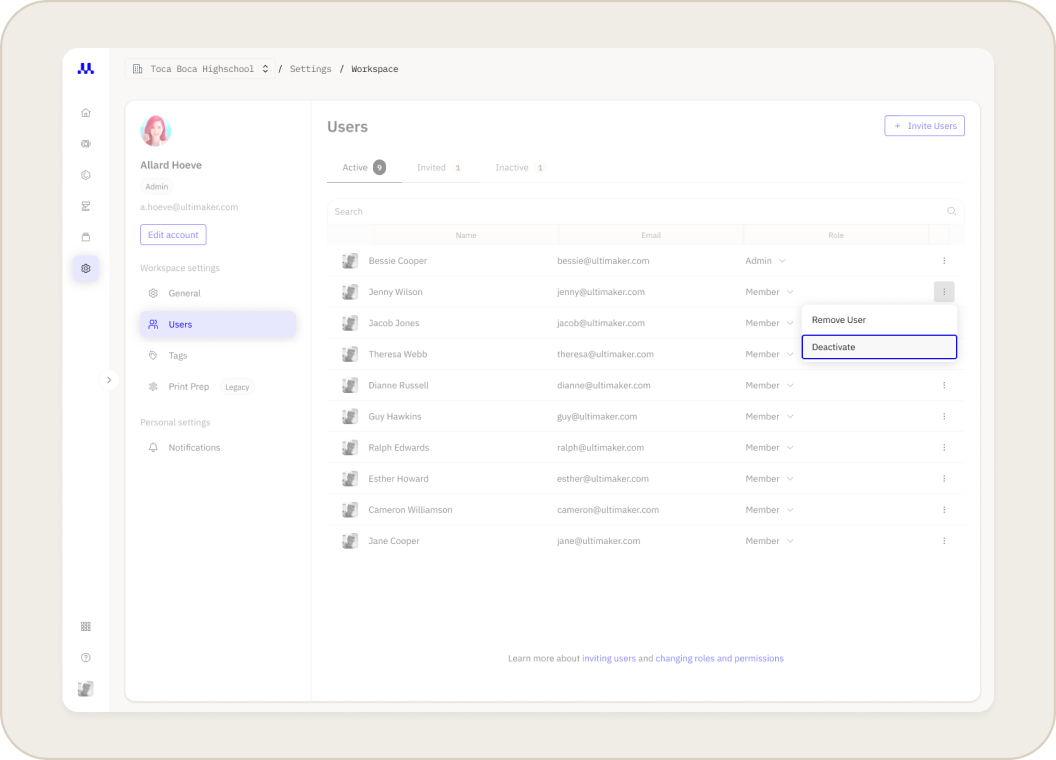Open the highlighted settings gear in the sidebar
The width and height of the screenshot is (1056, 760).
coord(86,268)
